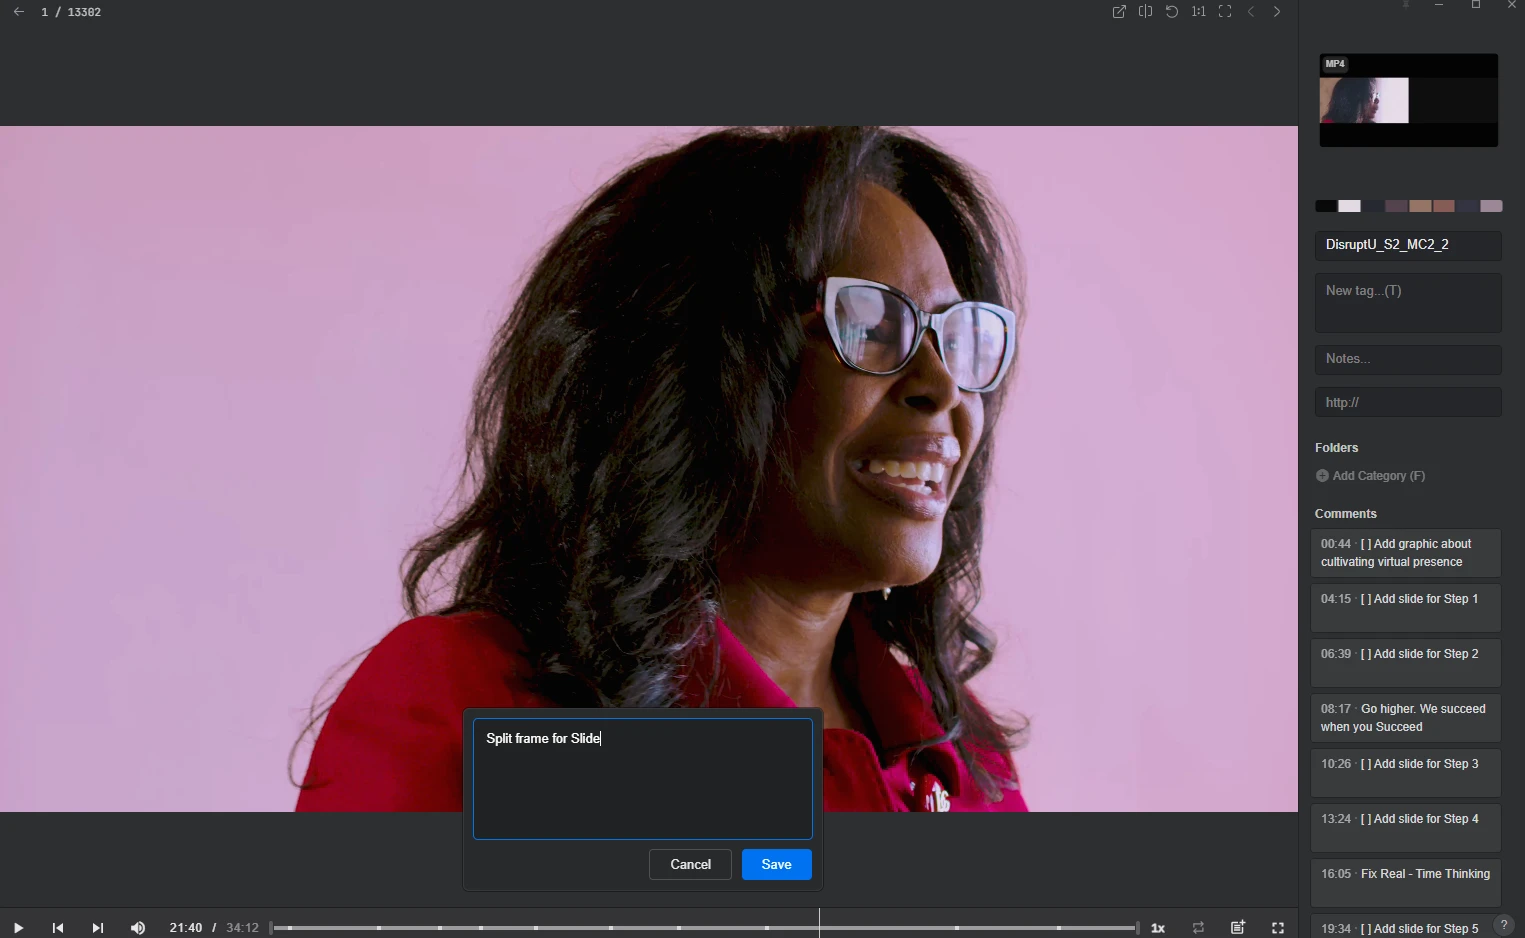
Task: Mute the video volume
Action: tap(138, 928)
